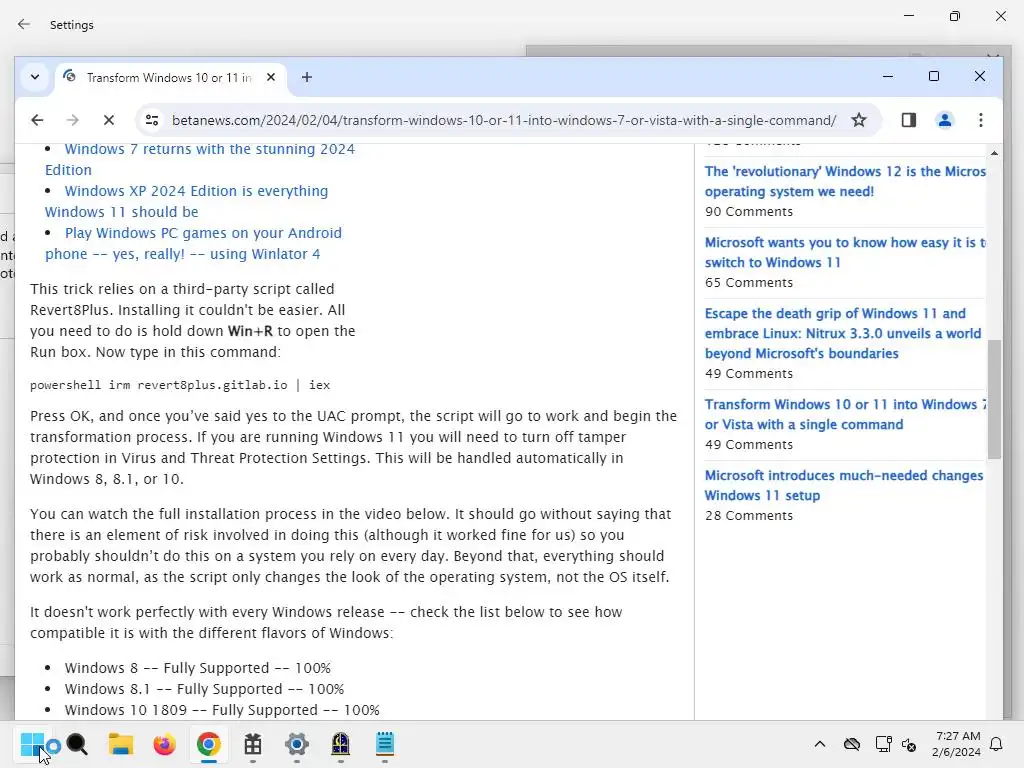
Task: Maximize the Chrome window
Action: pyautogui.click(x=934, y=76)
